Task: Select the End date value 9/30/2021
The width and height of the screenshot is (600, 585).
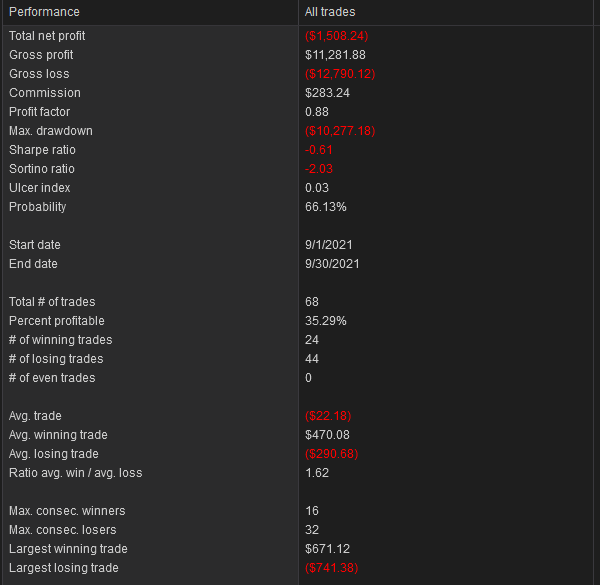Action: click(x=332, y=264)
